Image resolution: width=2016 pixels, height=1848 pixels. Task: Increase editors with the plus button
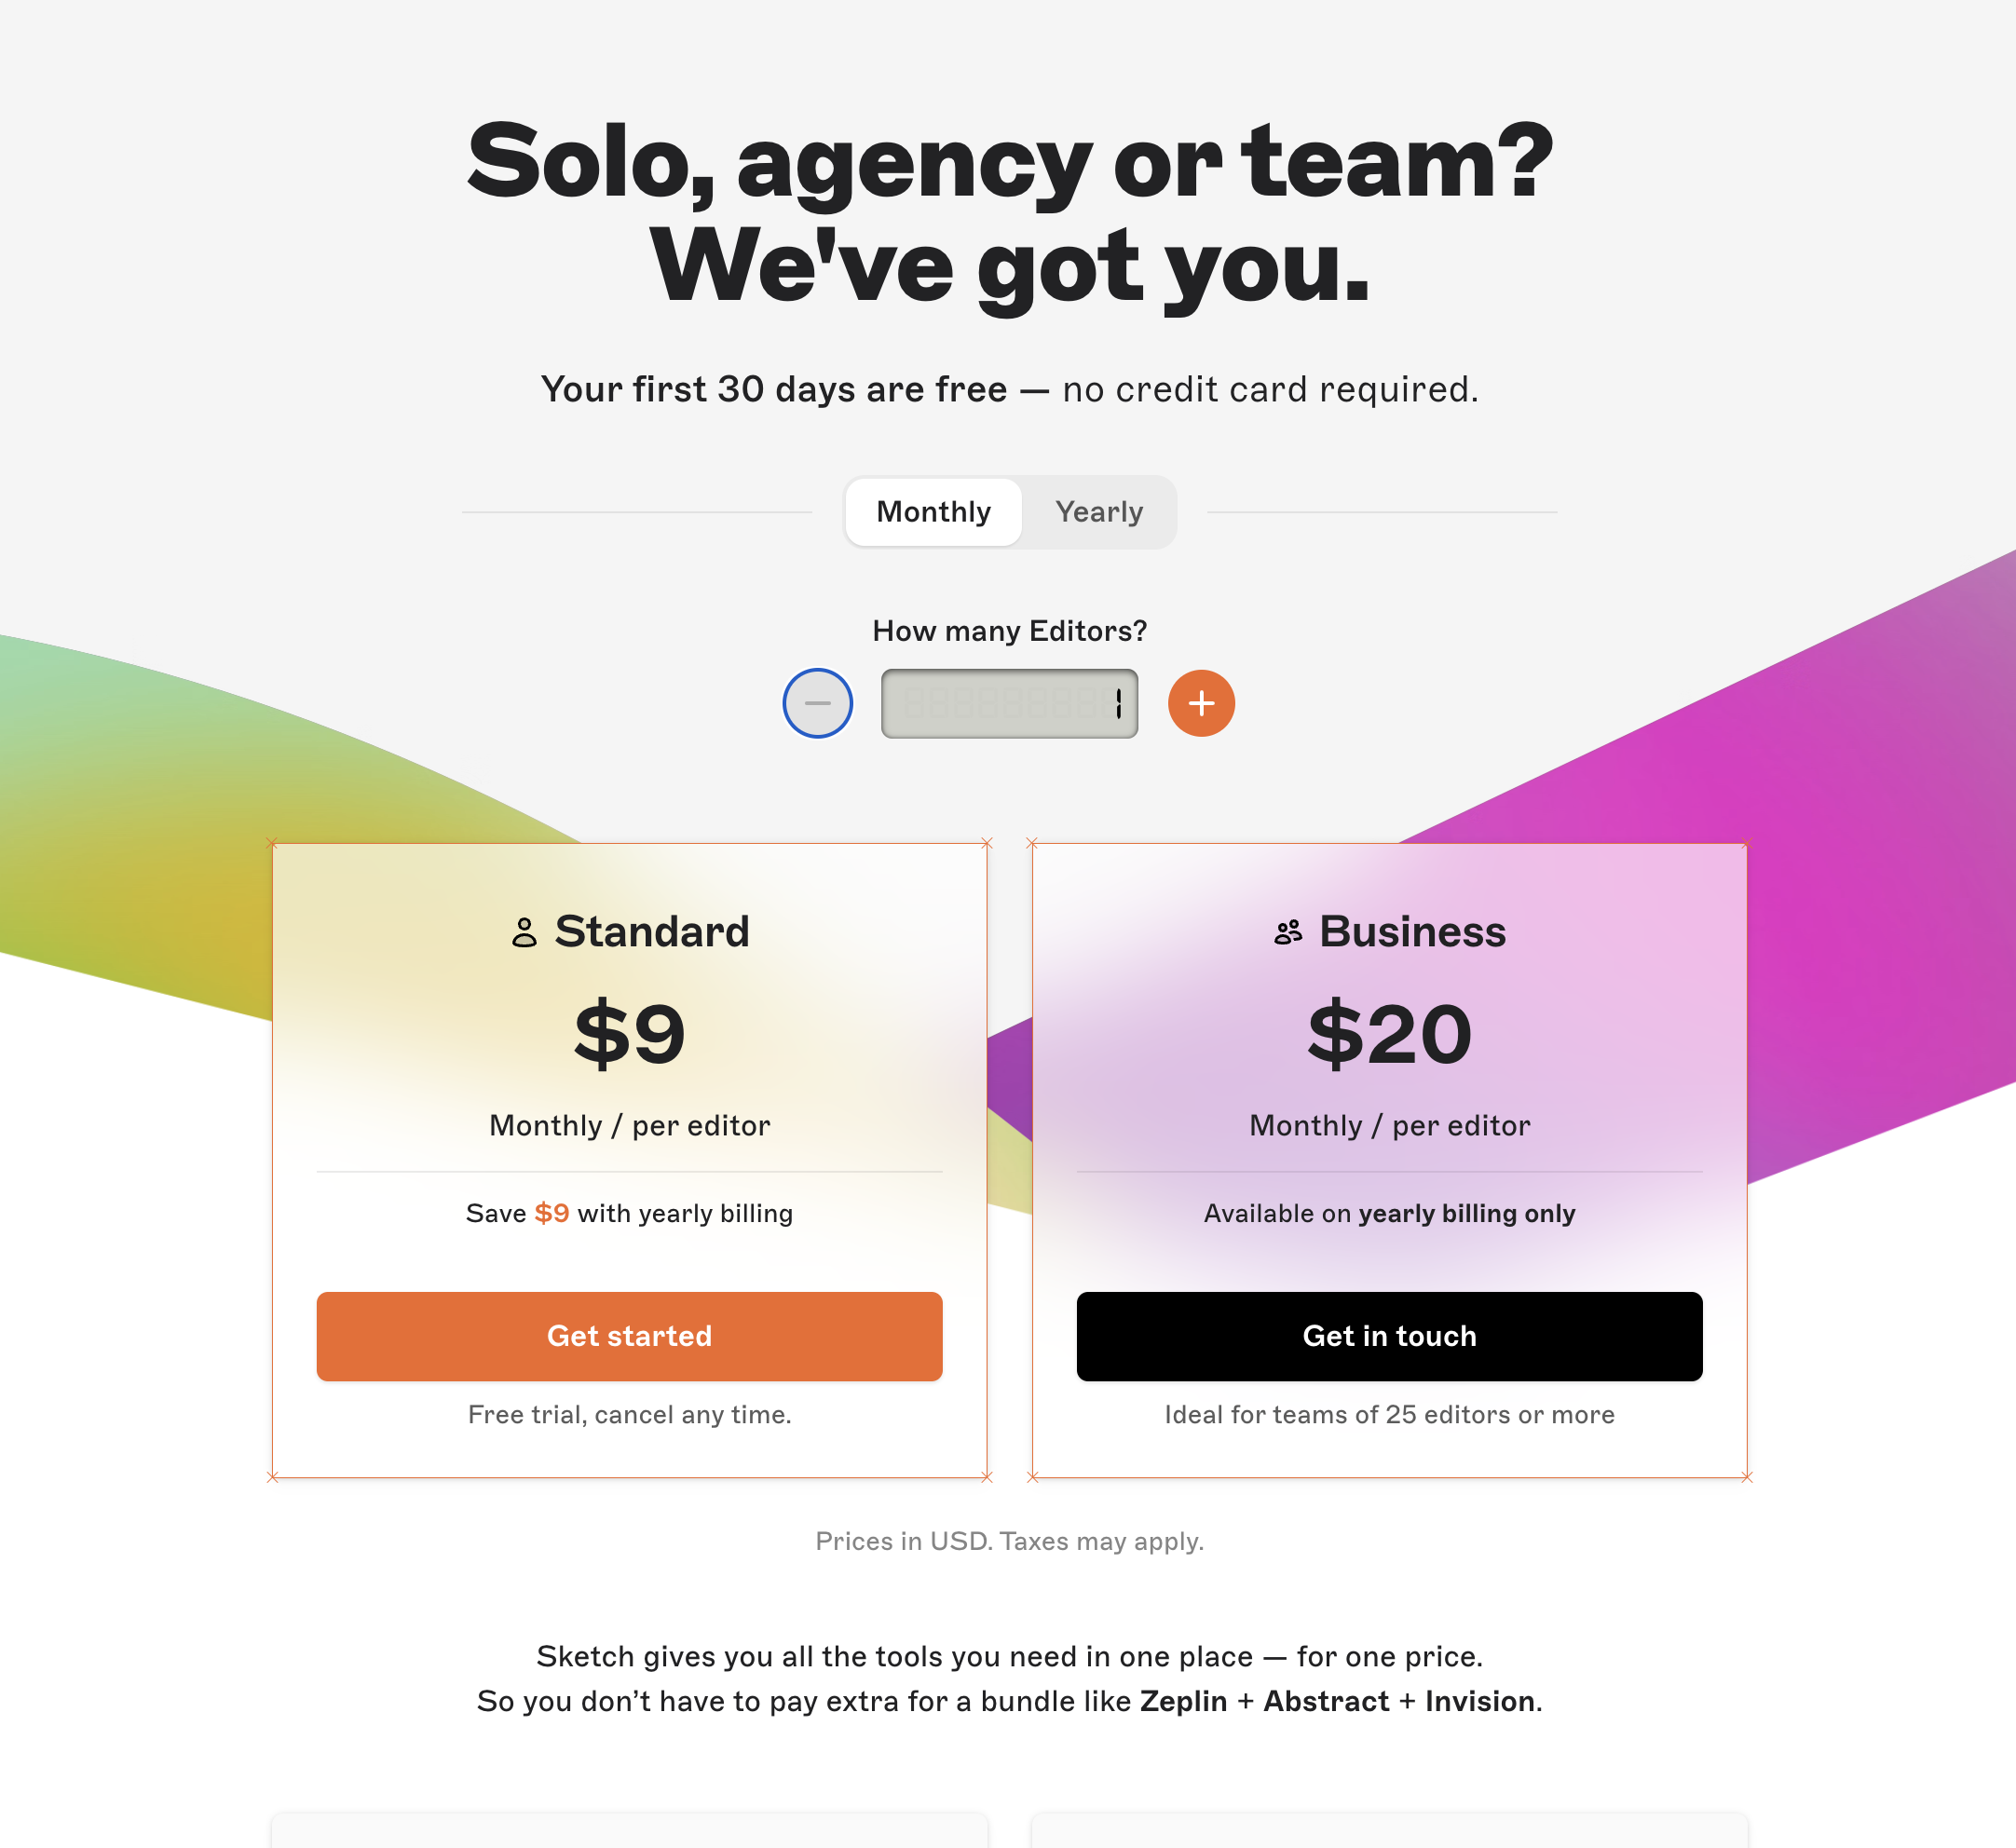[x=1201, y=703]
